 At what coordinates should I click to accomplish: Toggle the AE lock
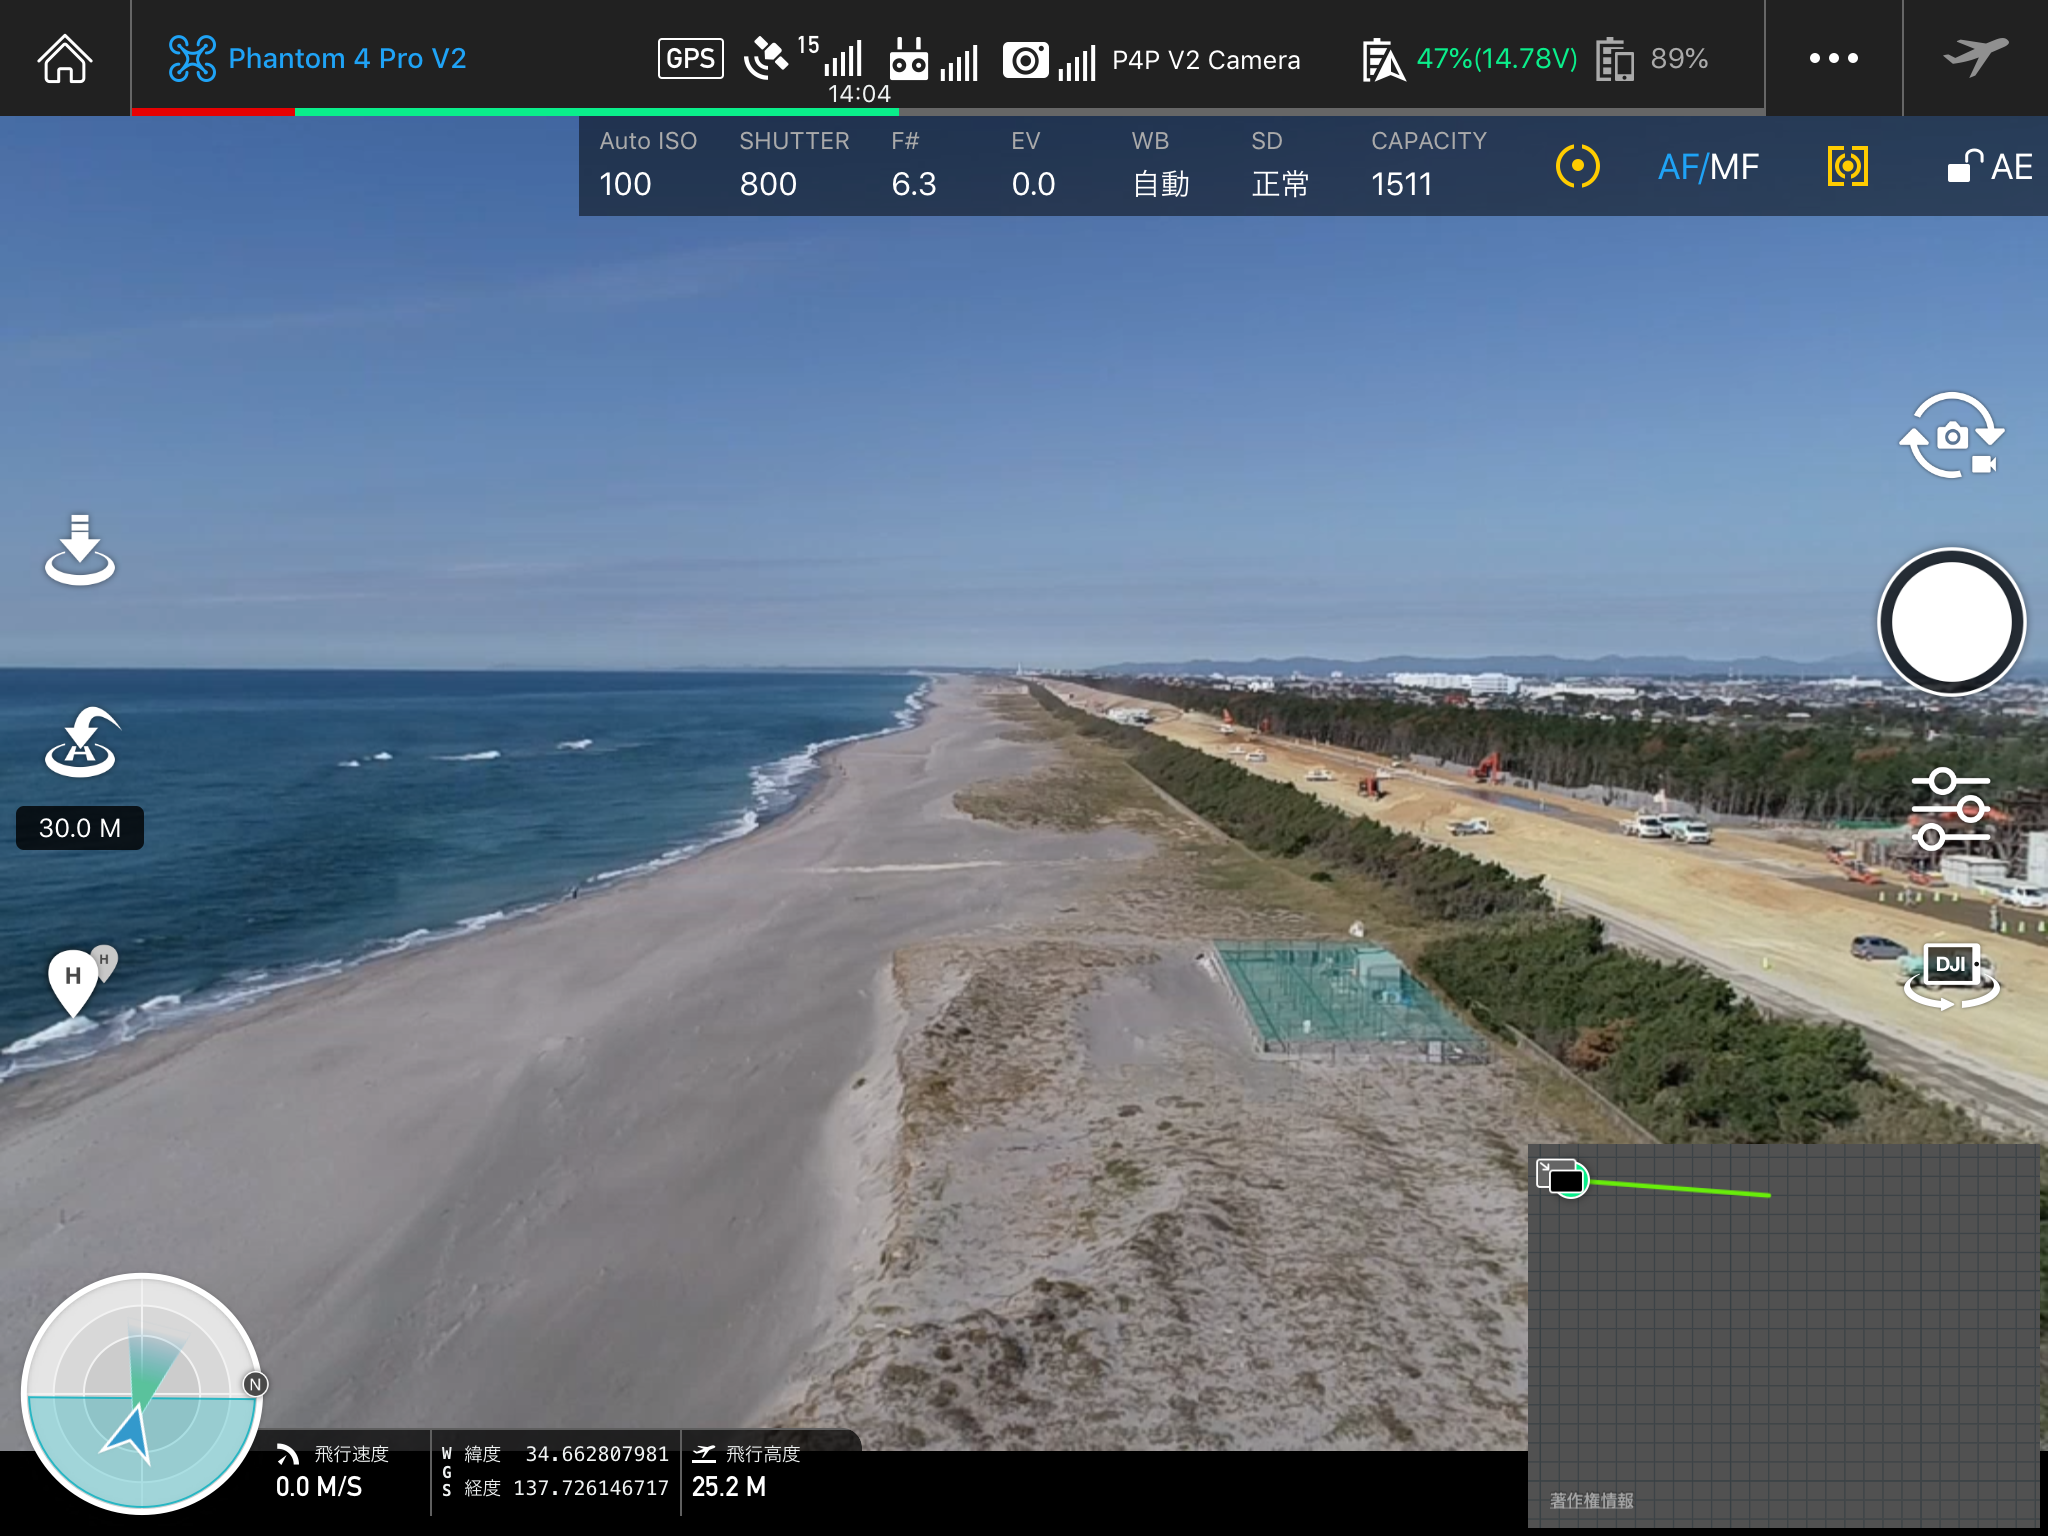1989,166
